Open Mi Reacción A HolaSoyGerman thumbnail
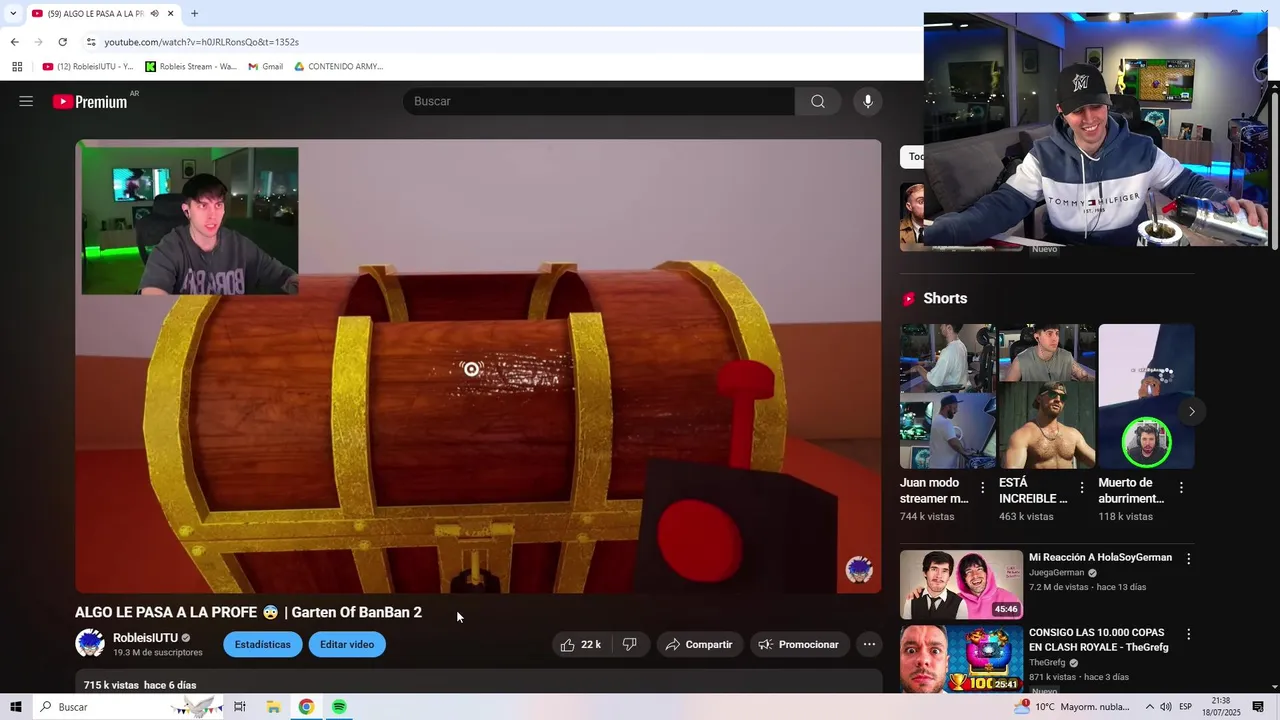1280x720 pixels. 961,584
